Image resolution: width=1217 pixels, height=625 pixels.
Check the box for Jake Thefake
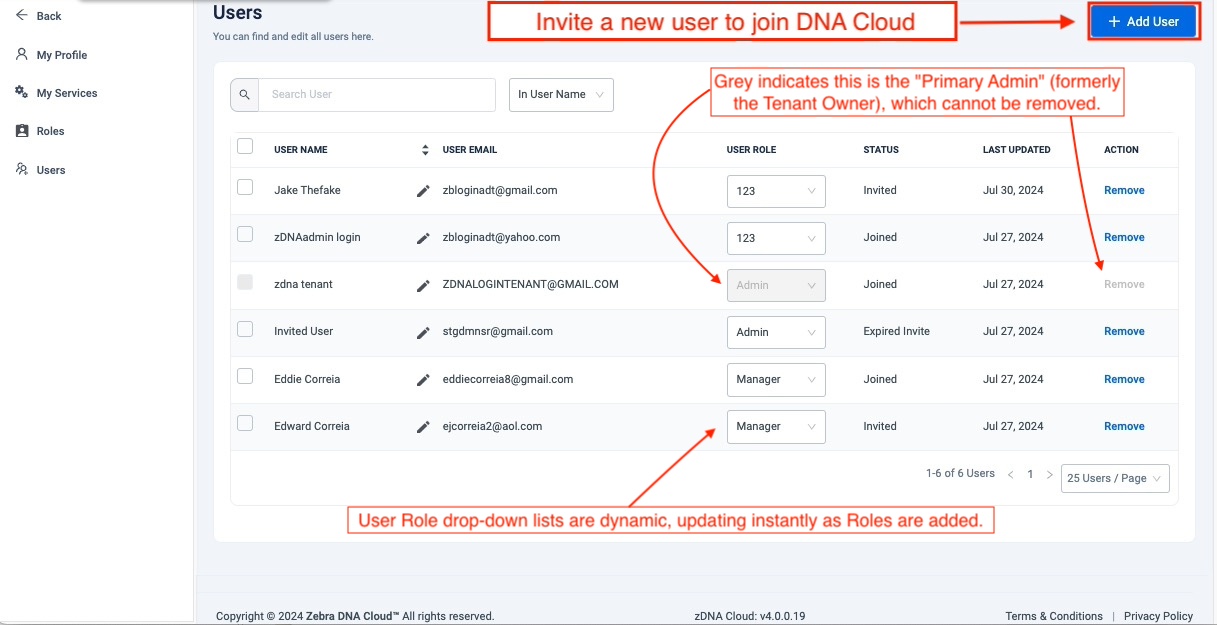click(x=245, y=187)
